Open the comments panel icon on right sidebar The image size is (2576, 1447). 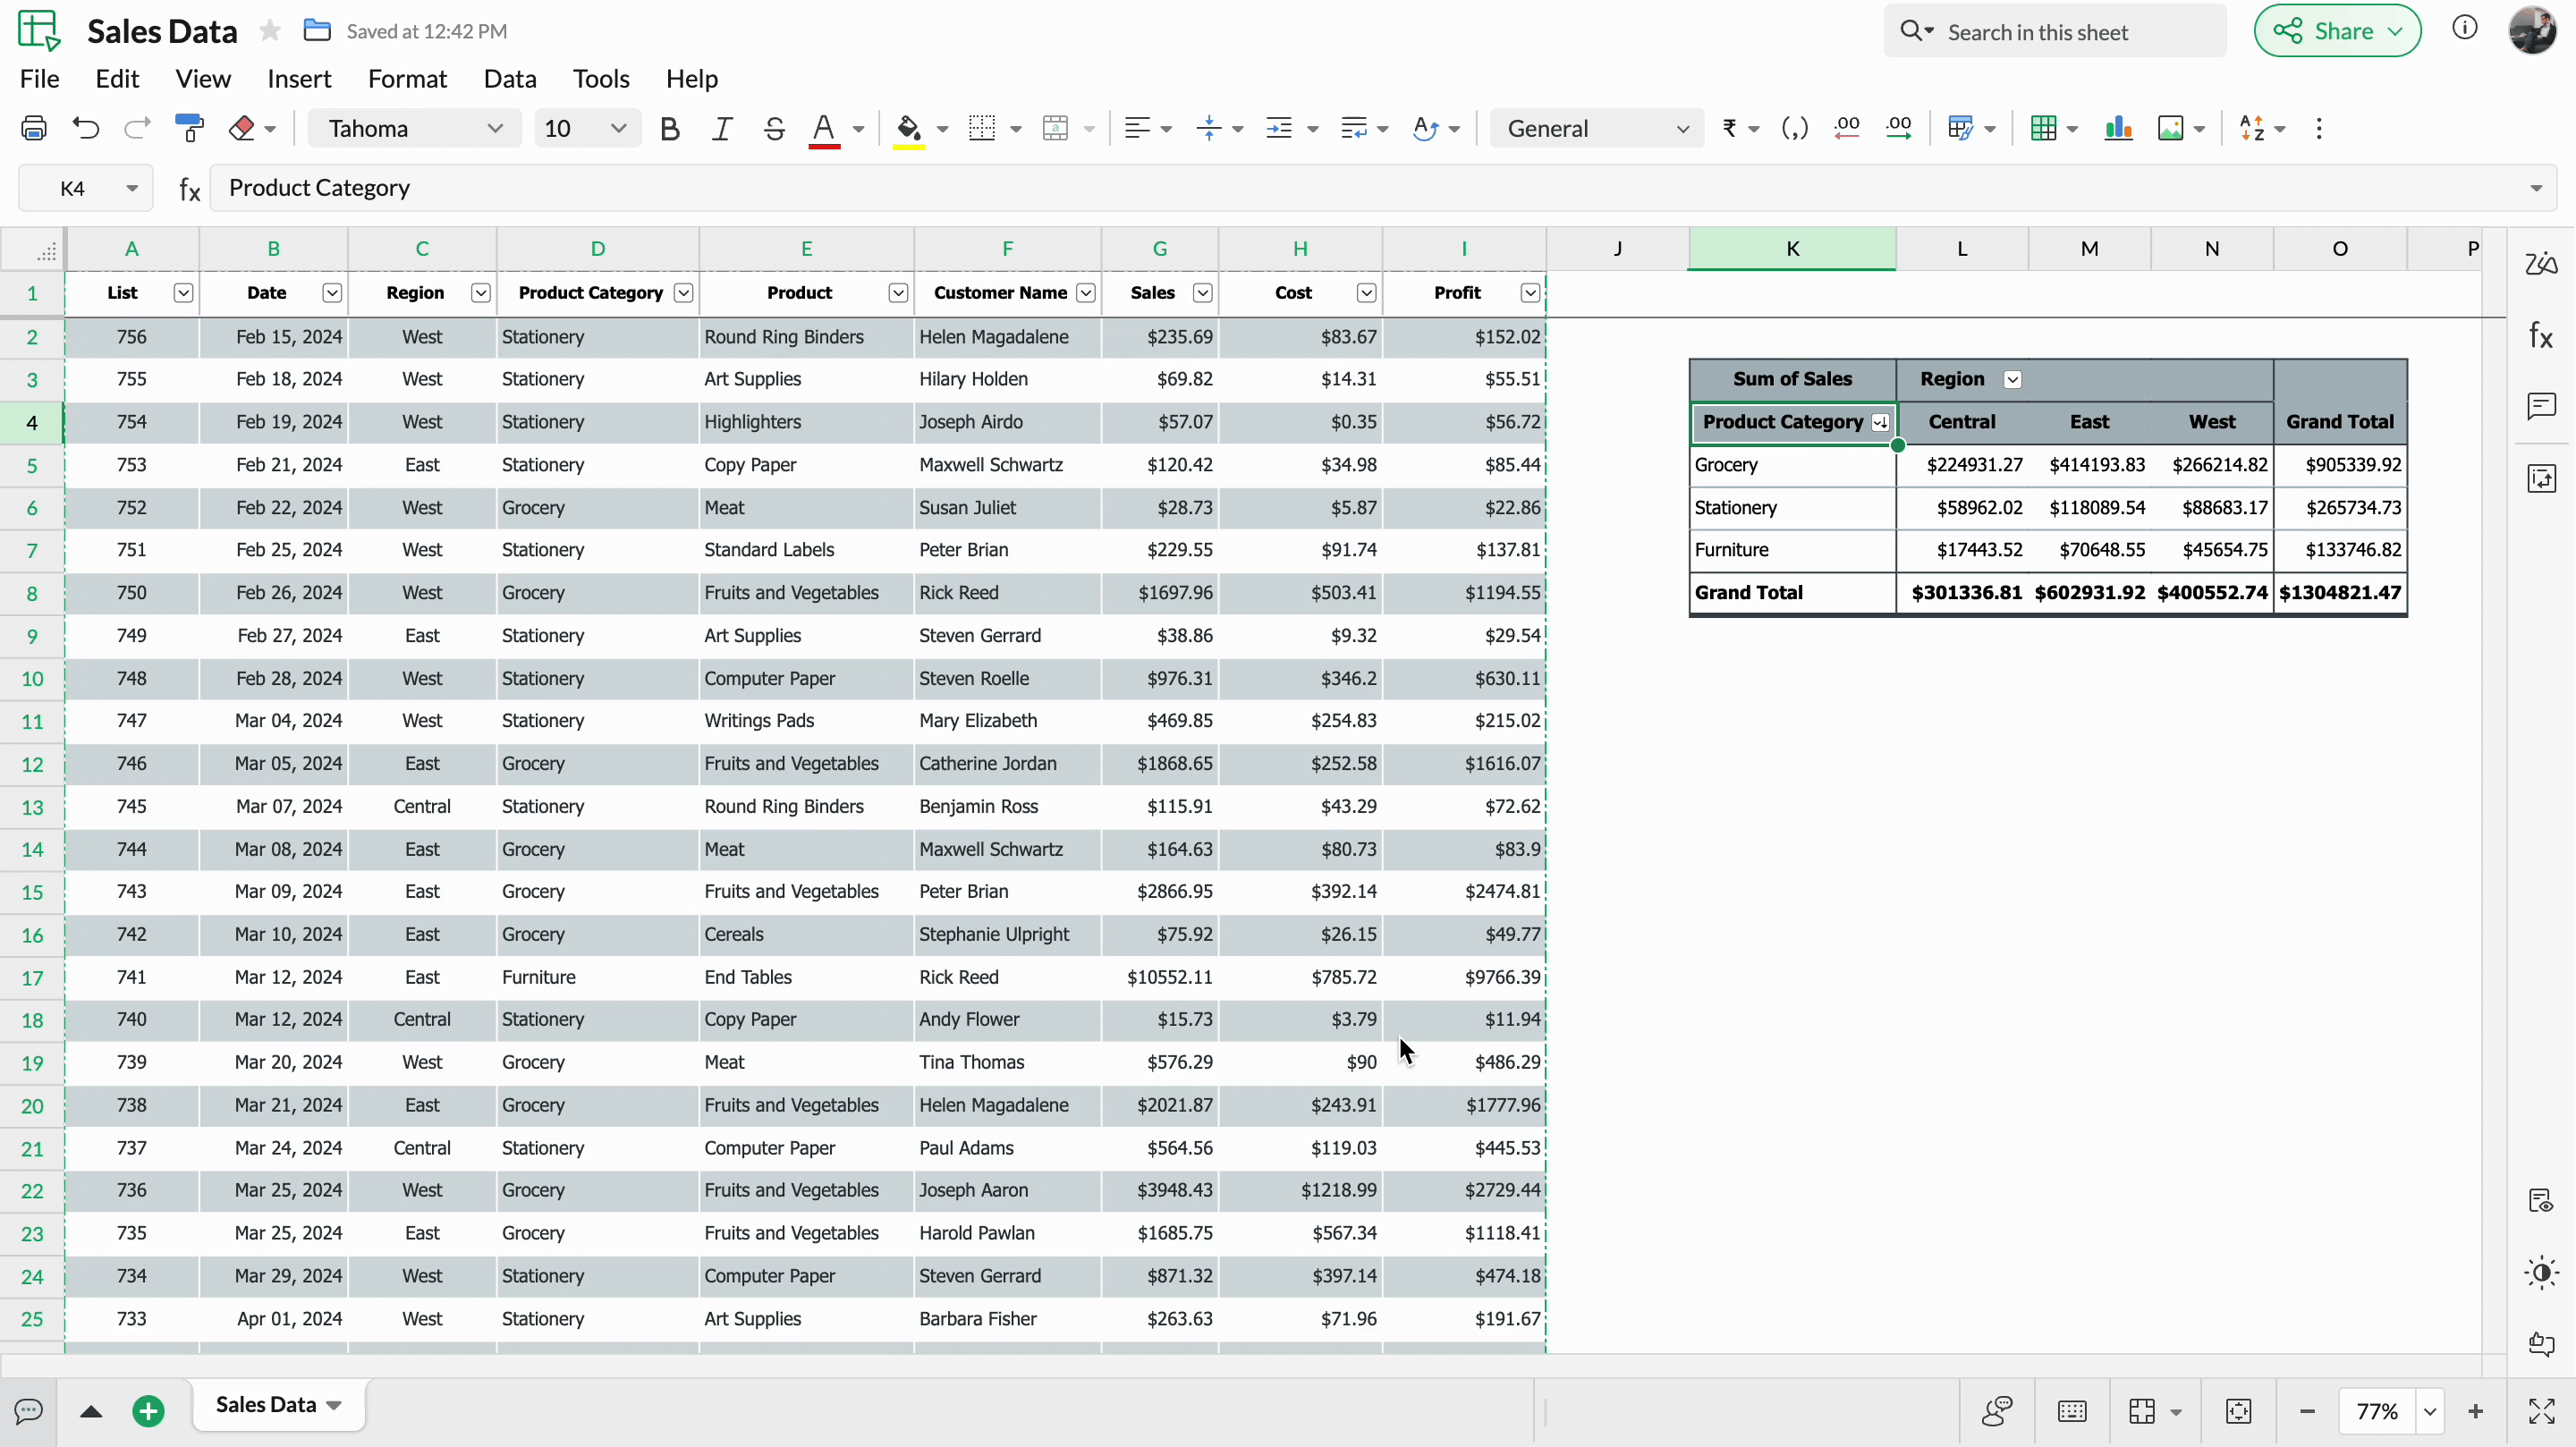pos(2541,406)
